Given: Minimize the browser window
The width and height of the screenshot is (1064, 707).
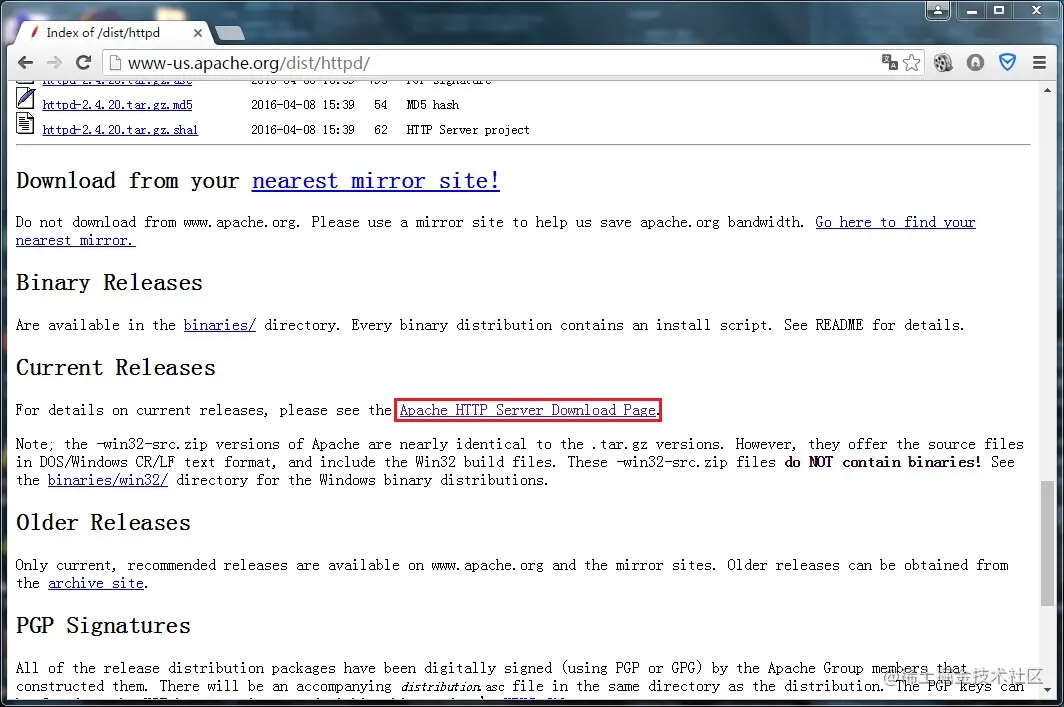Looking at the screenshot, I should pos(972,10).
